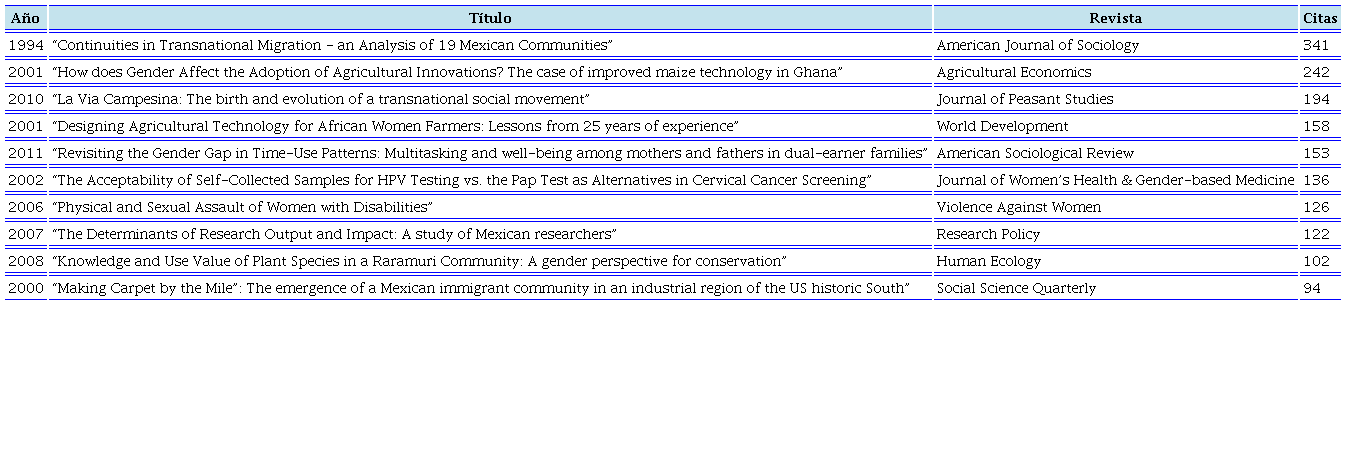Click the Making Carpet by the Mile title
1346x475 pixels.
click(x=480, y=288)
